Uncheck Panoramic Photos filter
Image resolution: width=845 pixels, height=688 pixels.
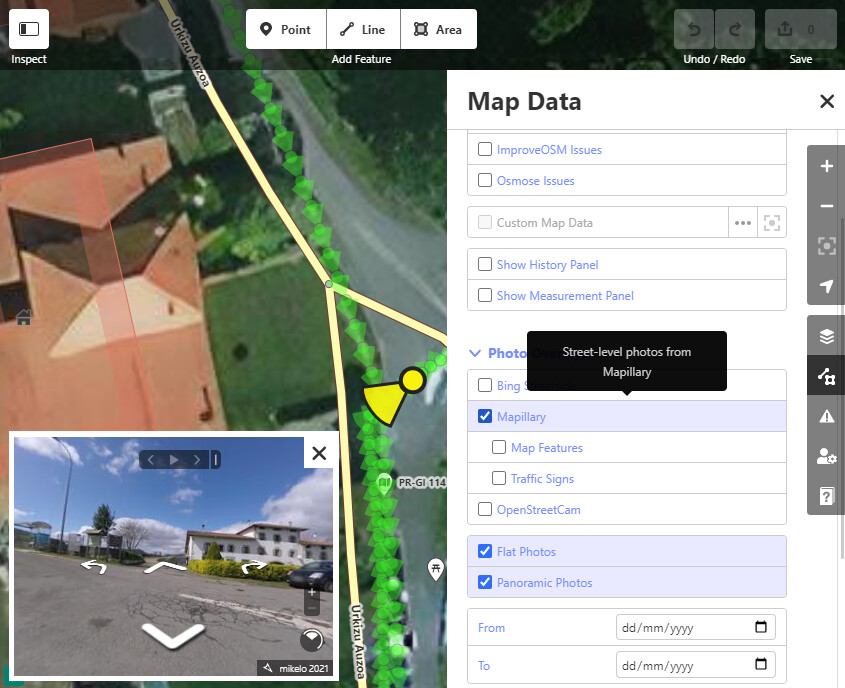point(484,582)
